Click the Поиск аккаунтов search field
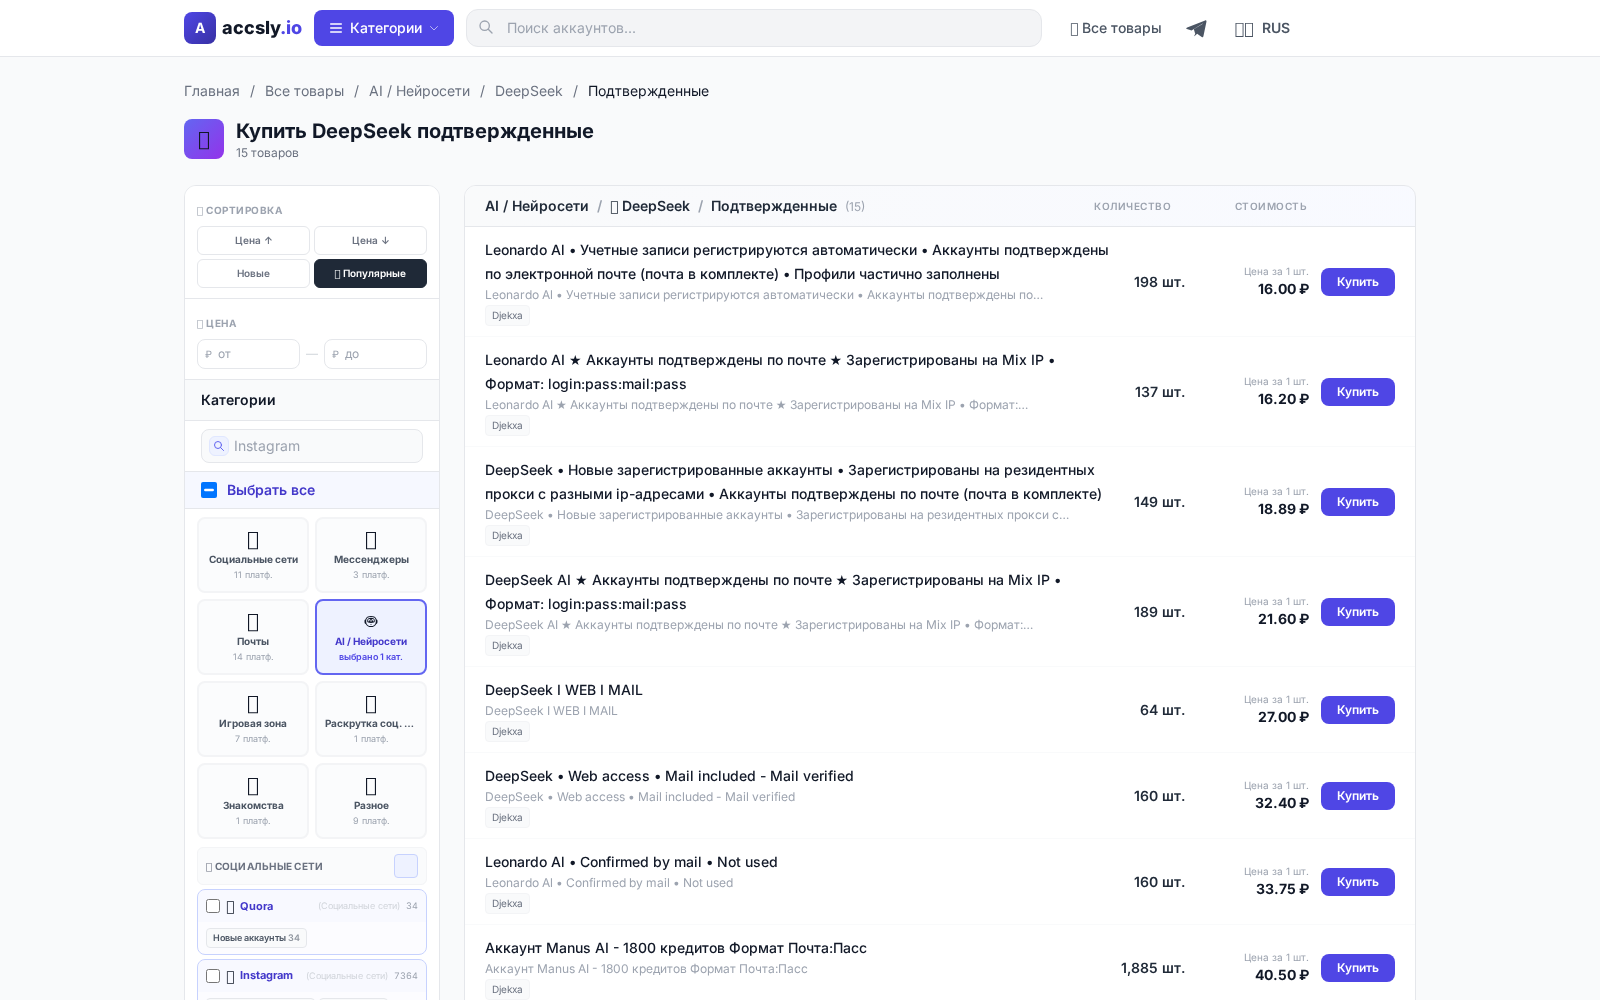The height and width of the screenshot is (1000, 1600). (x=753, y=27)
